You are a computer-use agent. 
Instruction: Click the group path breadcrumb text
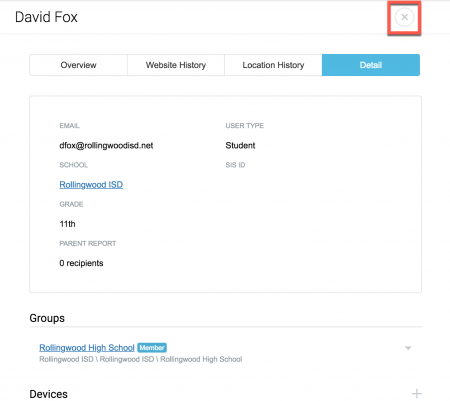coord(141,359)
